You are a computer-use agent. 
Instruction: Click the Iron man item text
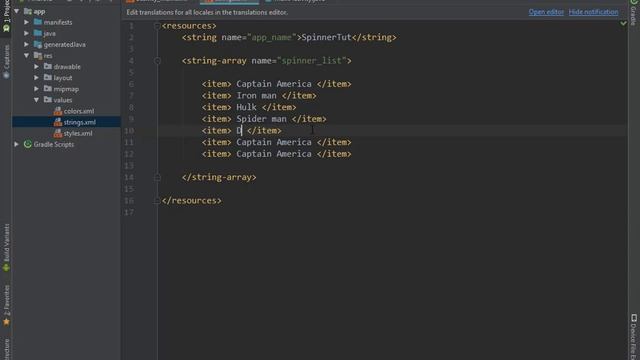pos(256,96)
